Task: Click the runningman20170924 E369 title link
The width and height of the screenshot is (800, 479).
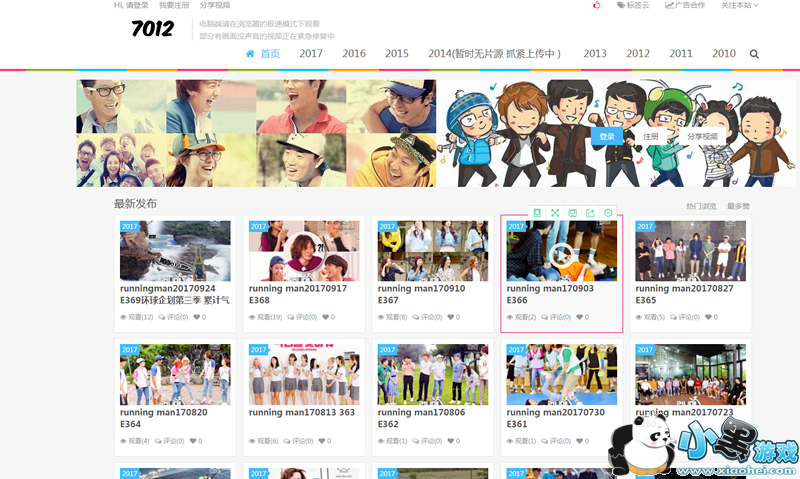Action: click(x=174, y=294)
